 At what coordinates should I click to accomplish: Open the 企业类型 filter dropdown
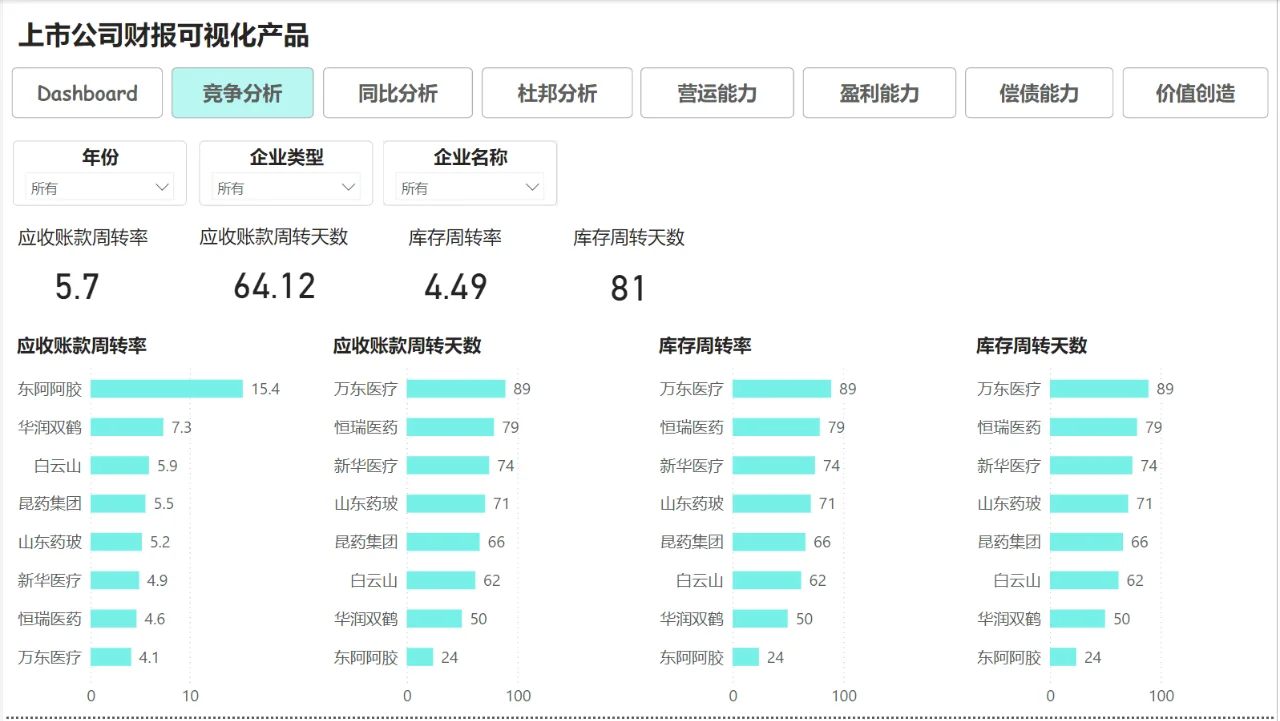click(285, 187)
